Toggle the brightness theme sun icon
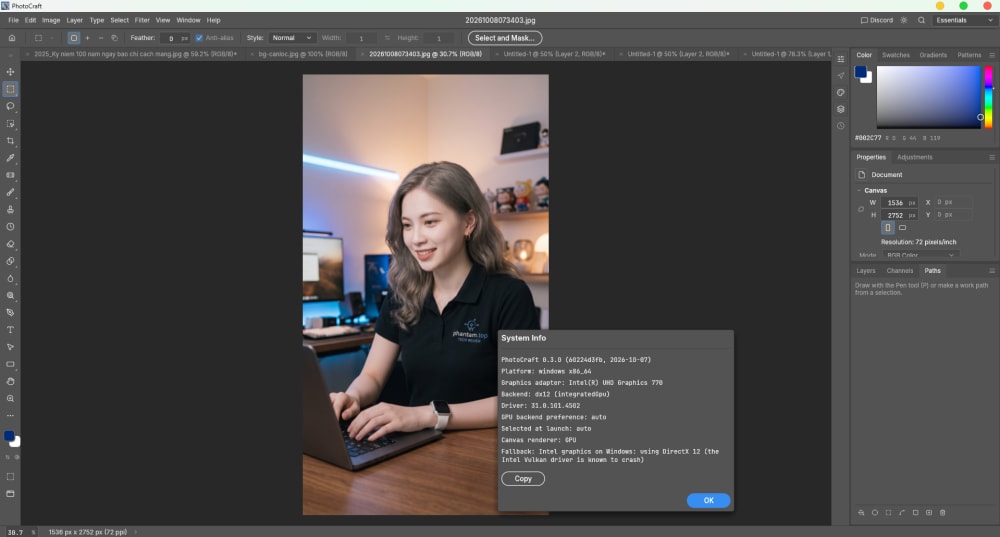The width and height of the screenshot is (1000, 537). [904, 20]
